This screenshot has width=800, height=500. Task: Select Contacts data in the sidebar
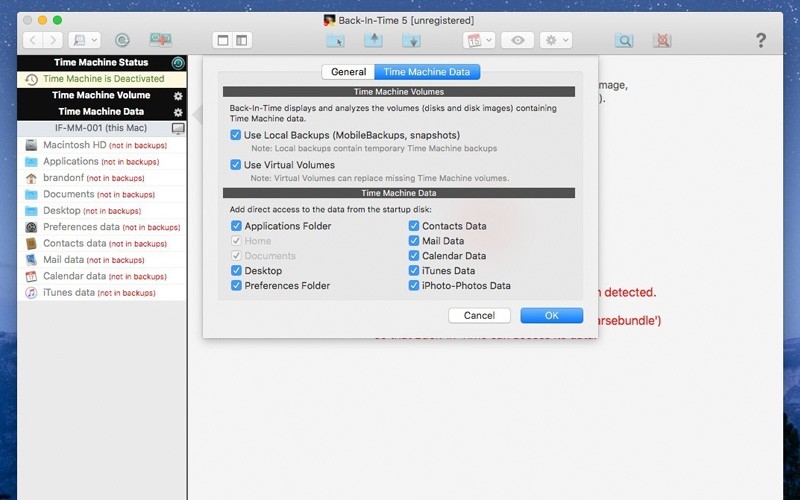[102, 243]
